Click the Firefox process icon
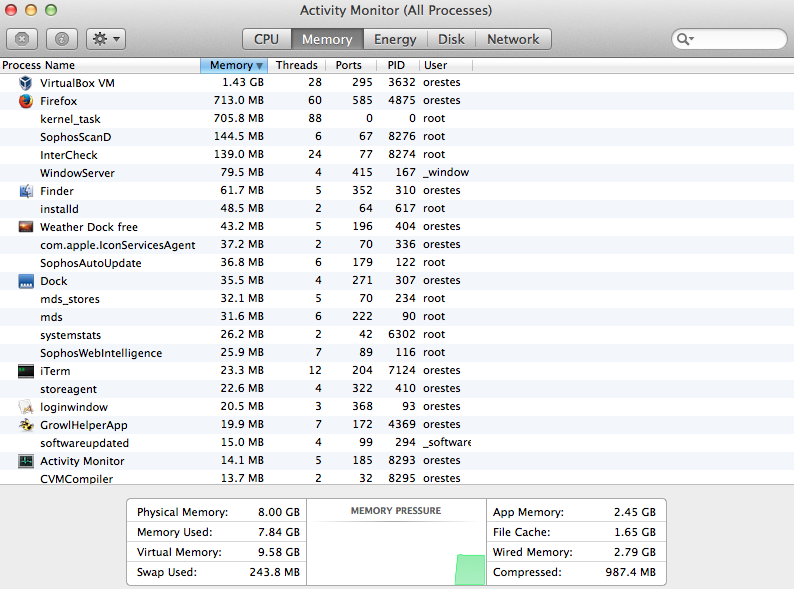This screenshot has width=794, height=589. (x=26, y=101)
